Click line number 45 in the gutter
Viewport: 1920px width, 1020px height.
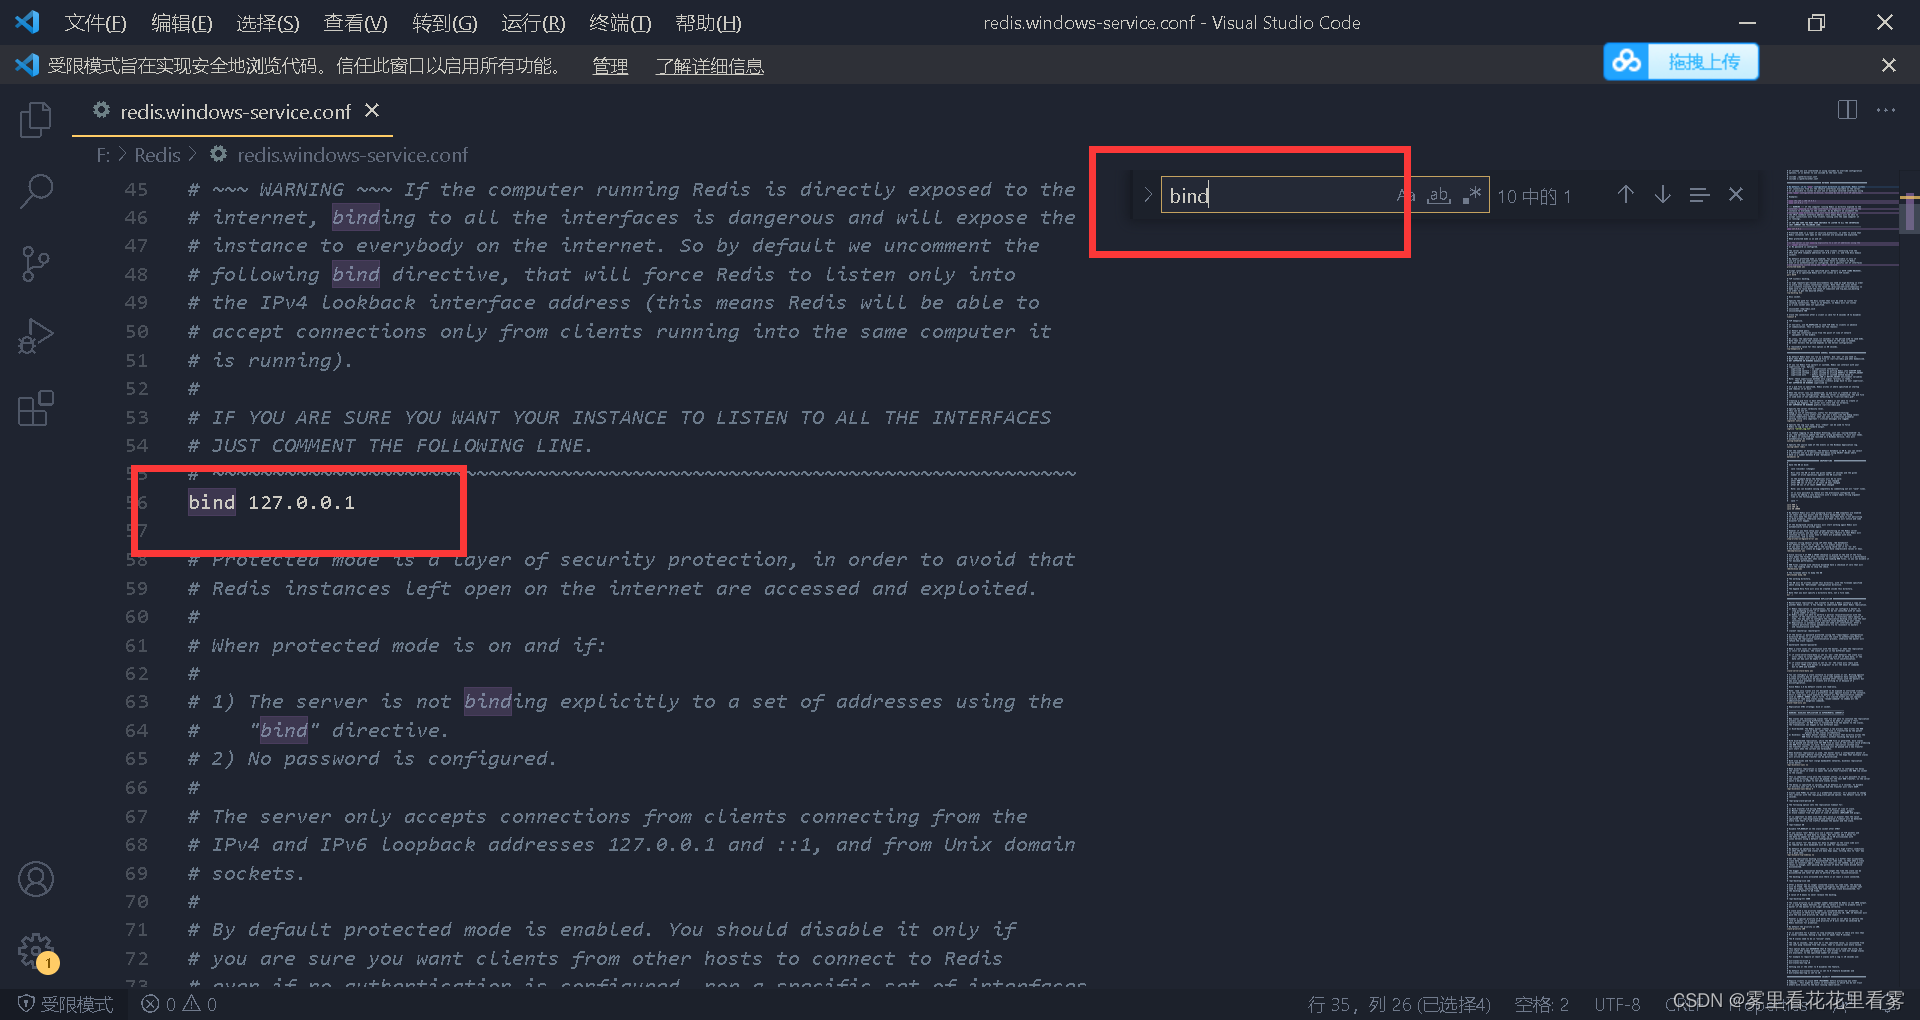(x=136, y=189)
